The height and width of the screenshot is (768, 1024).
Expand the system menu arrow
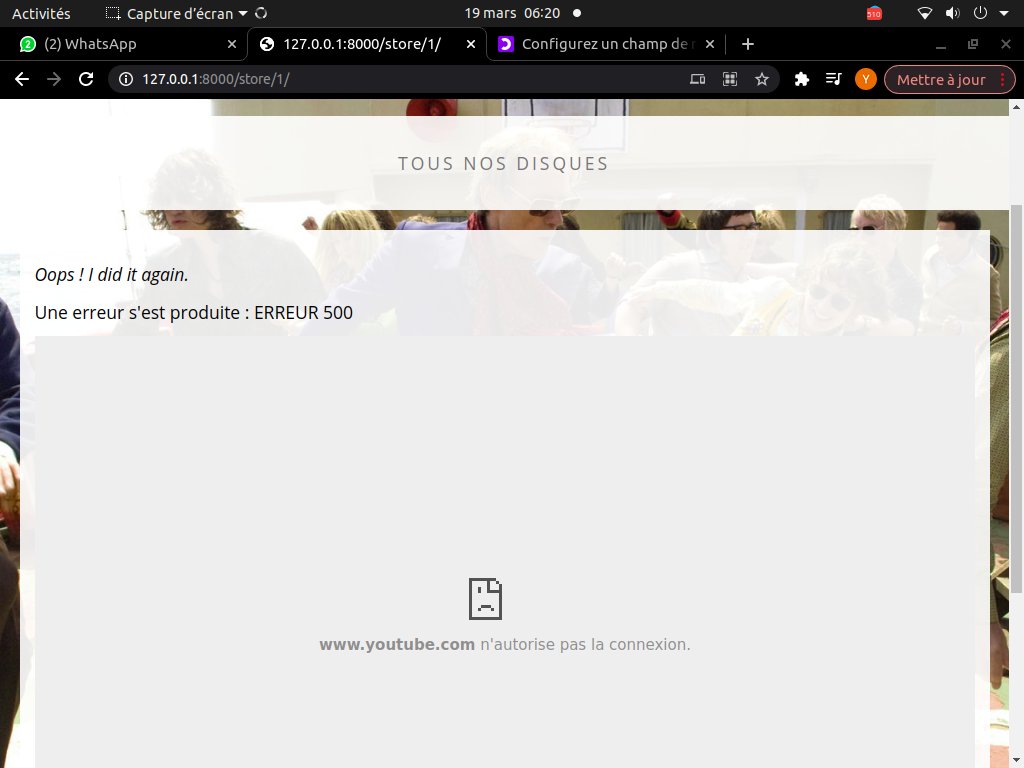(x=1004, y=13)
